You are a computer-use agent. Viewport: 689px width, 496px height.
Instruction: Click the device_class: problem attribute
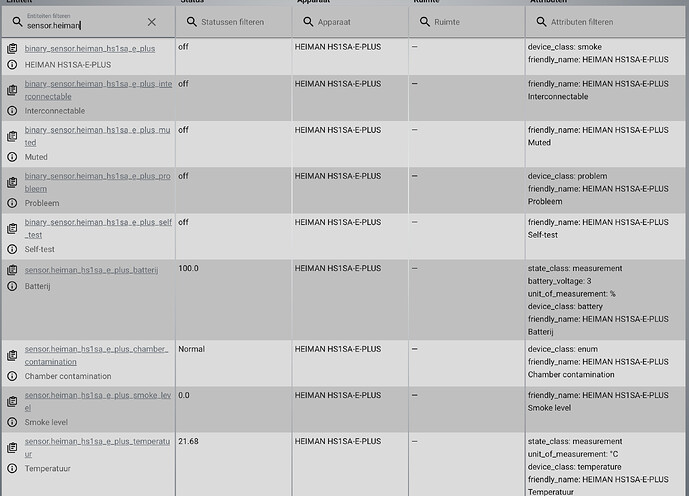pos(567,176)
